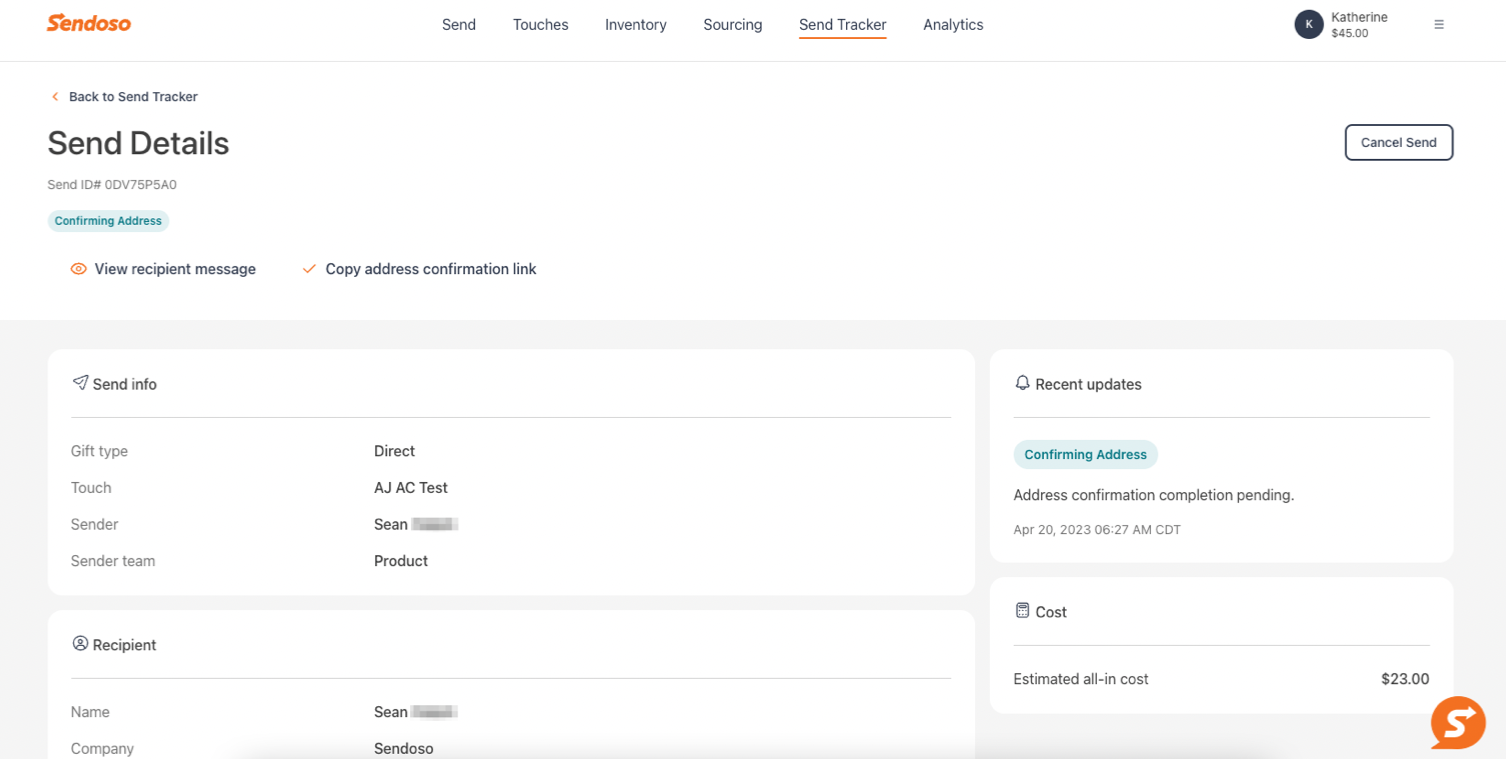Viewport: 1506px width, 759px height.
Task: Click Address confirmation completion pending text
Action: point(1153,495)
